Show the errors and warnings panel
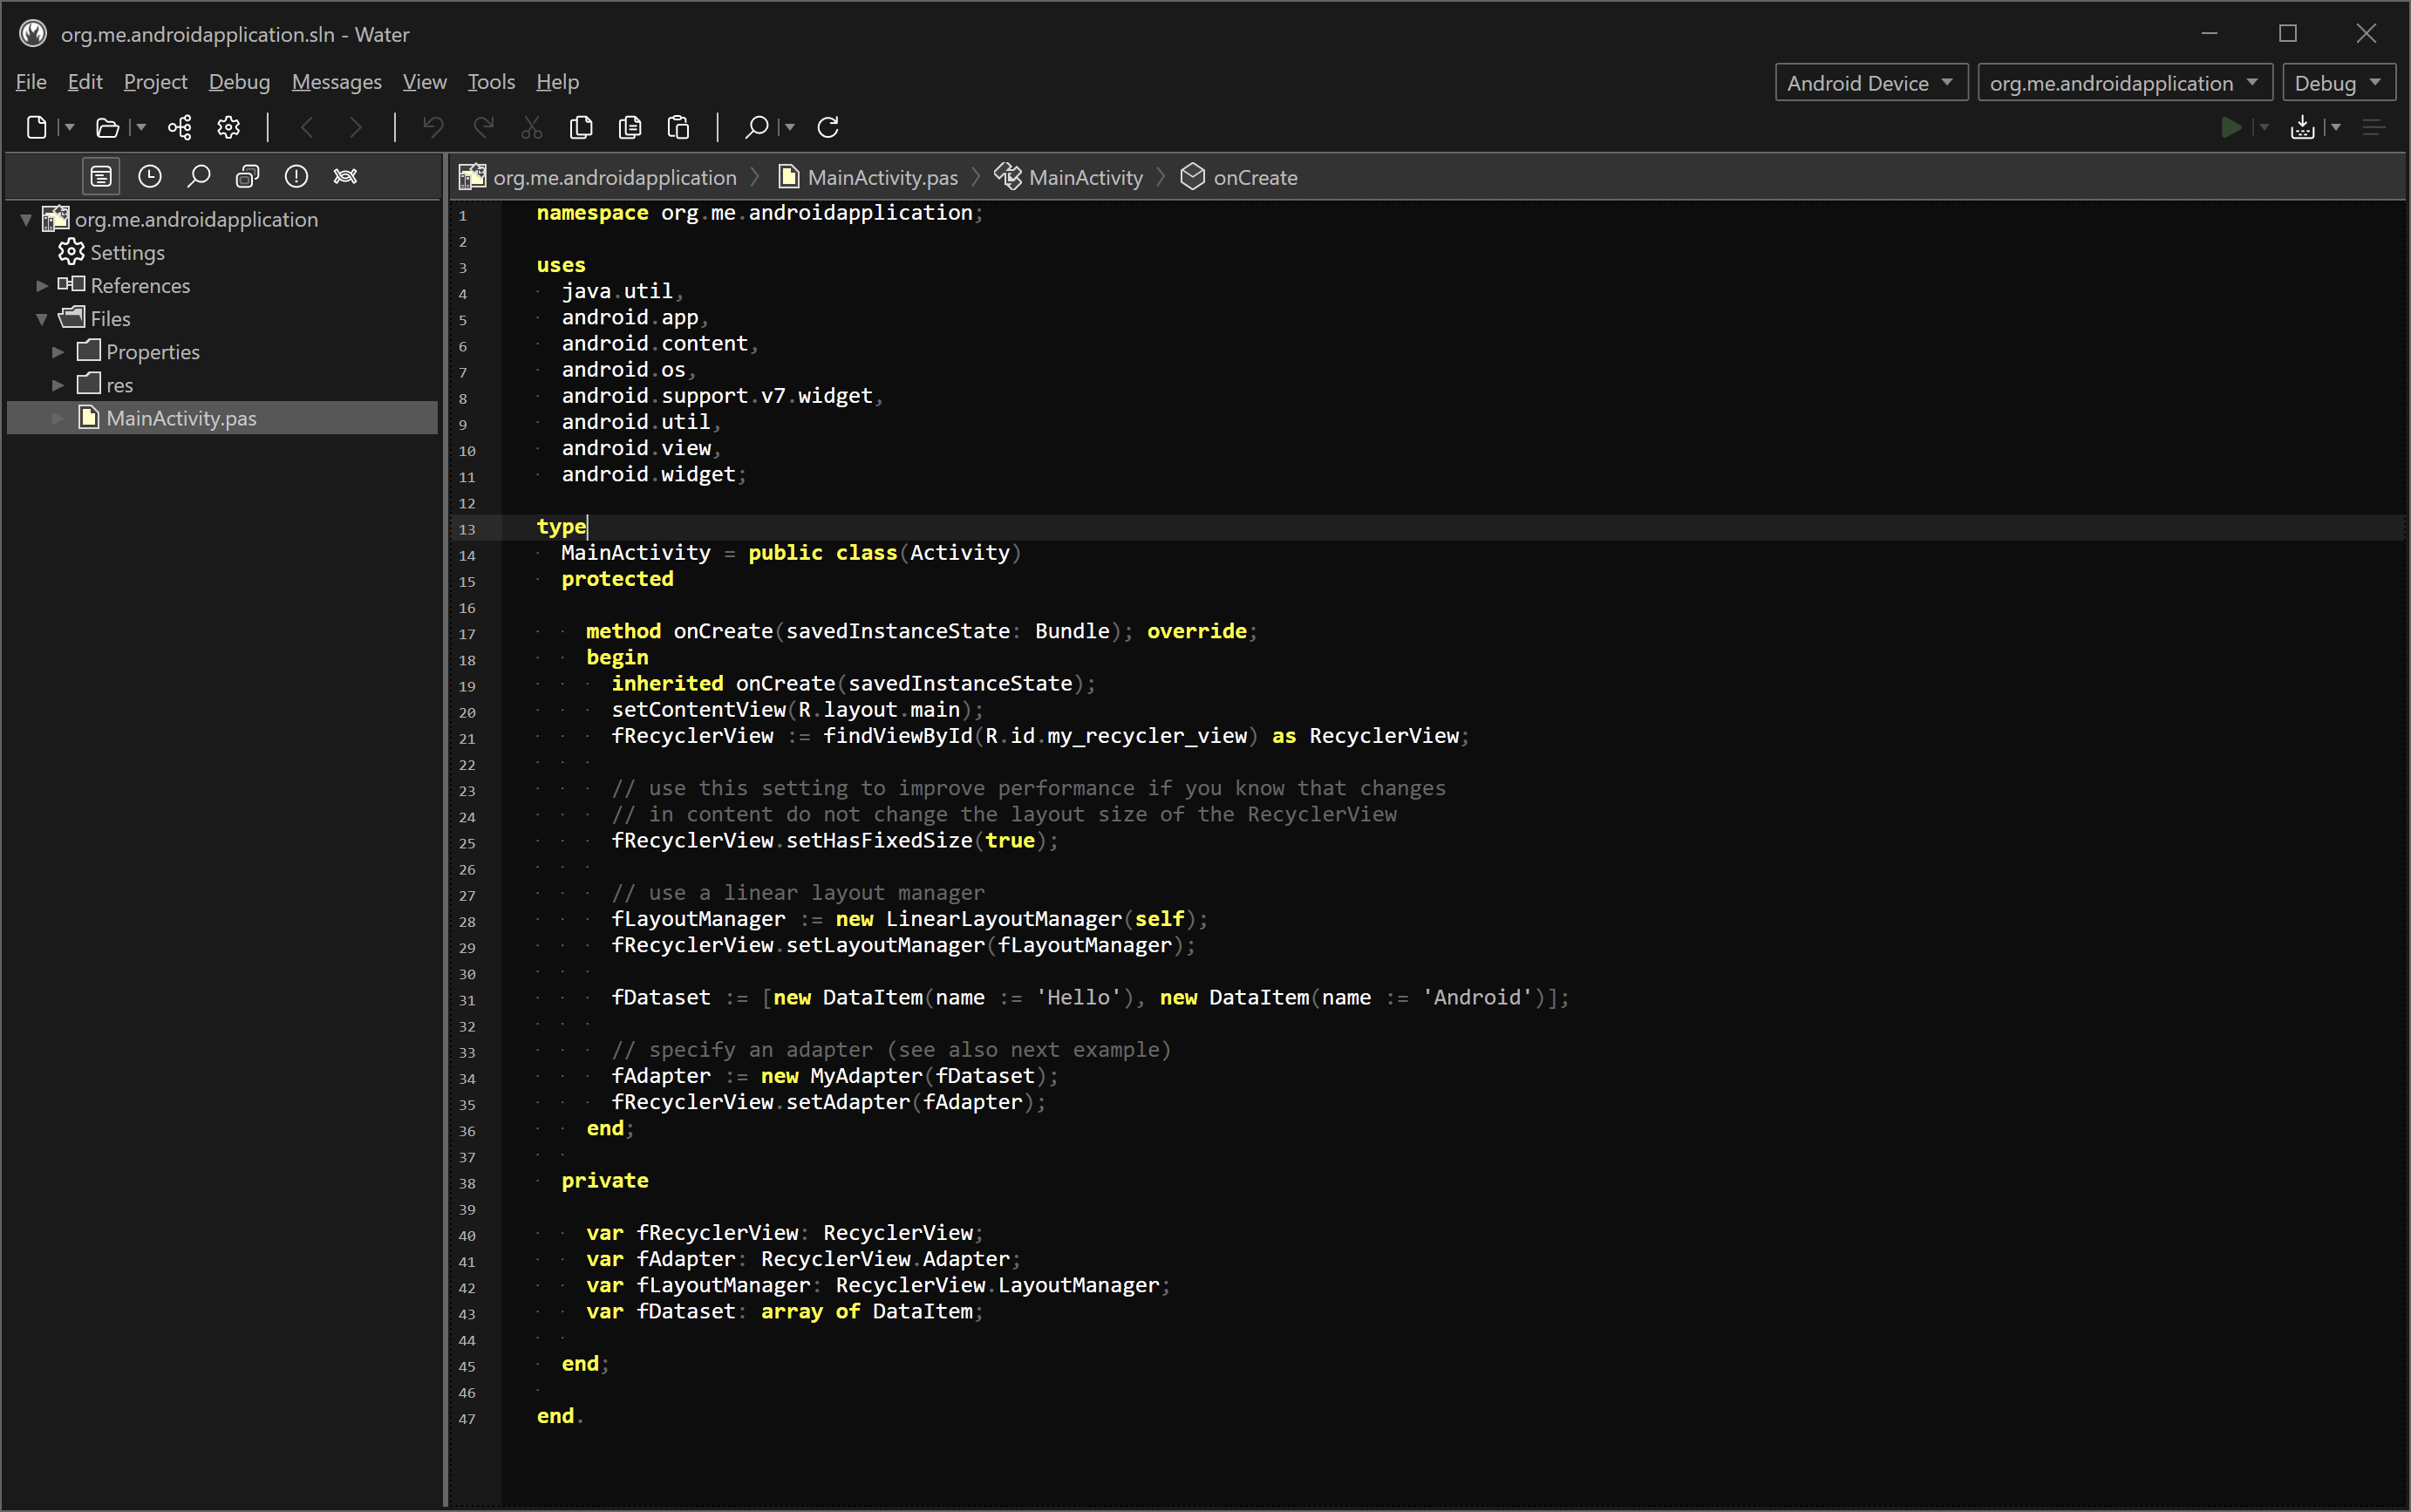 coord(296,177)
